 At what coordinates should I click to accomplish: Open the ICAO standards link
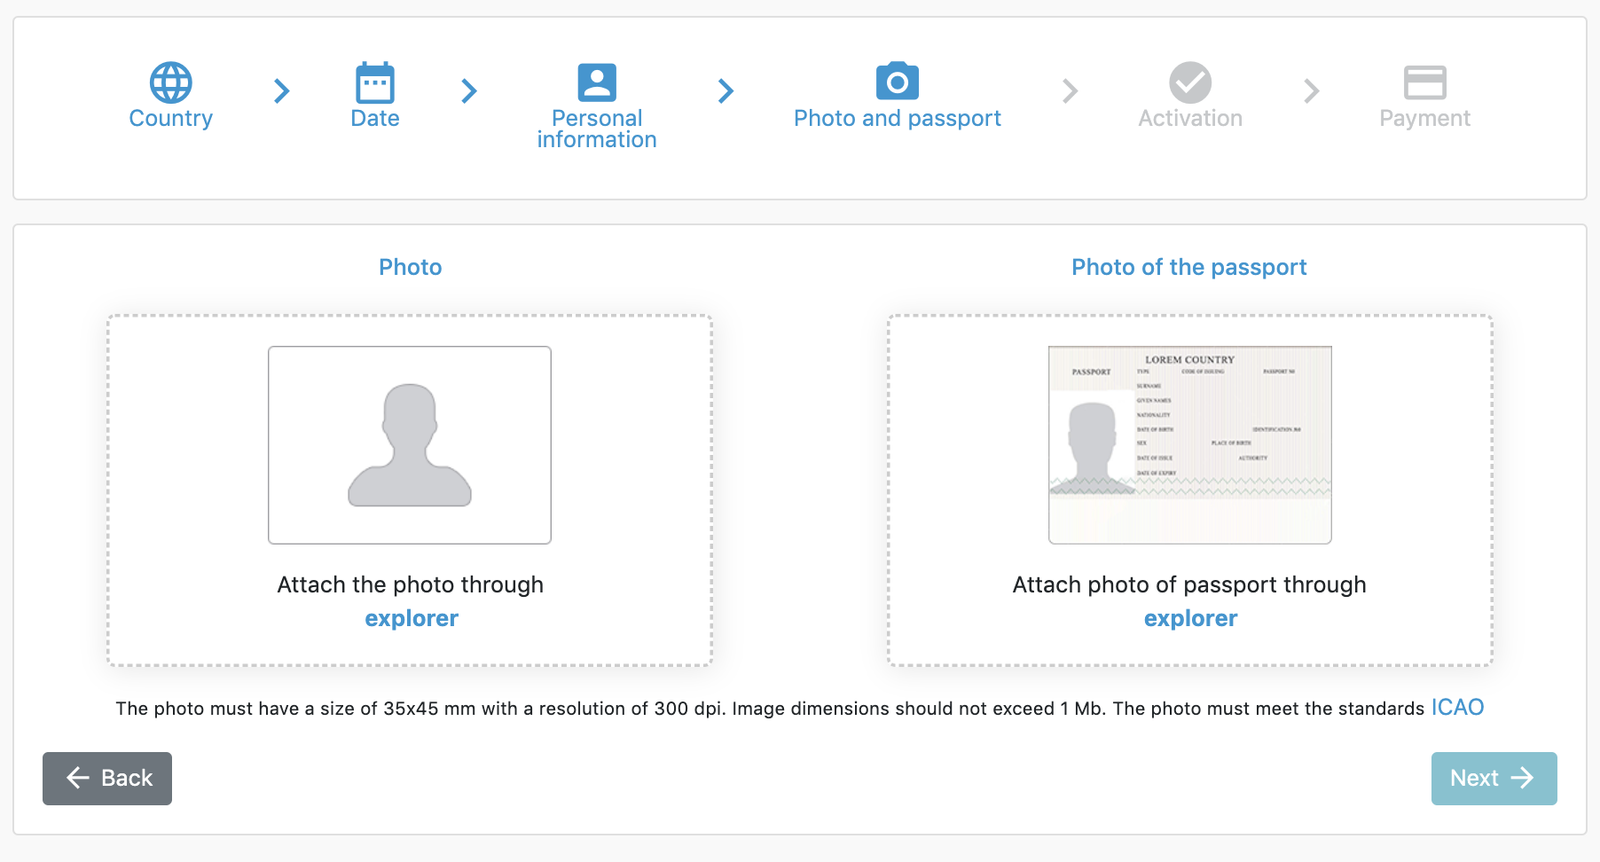pos(1457,708)
